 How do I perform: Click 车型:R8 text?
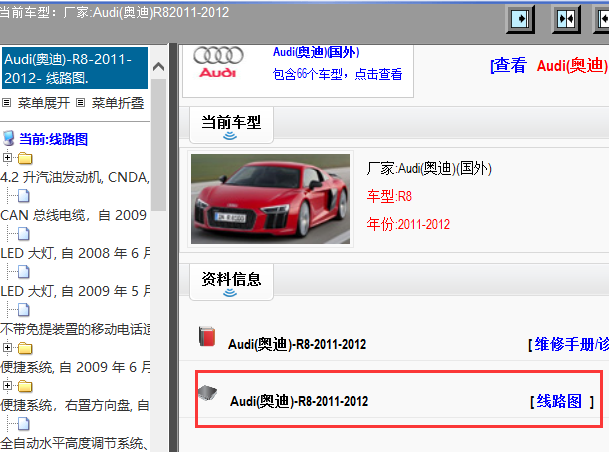coord(389,196)
